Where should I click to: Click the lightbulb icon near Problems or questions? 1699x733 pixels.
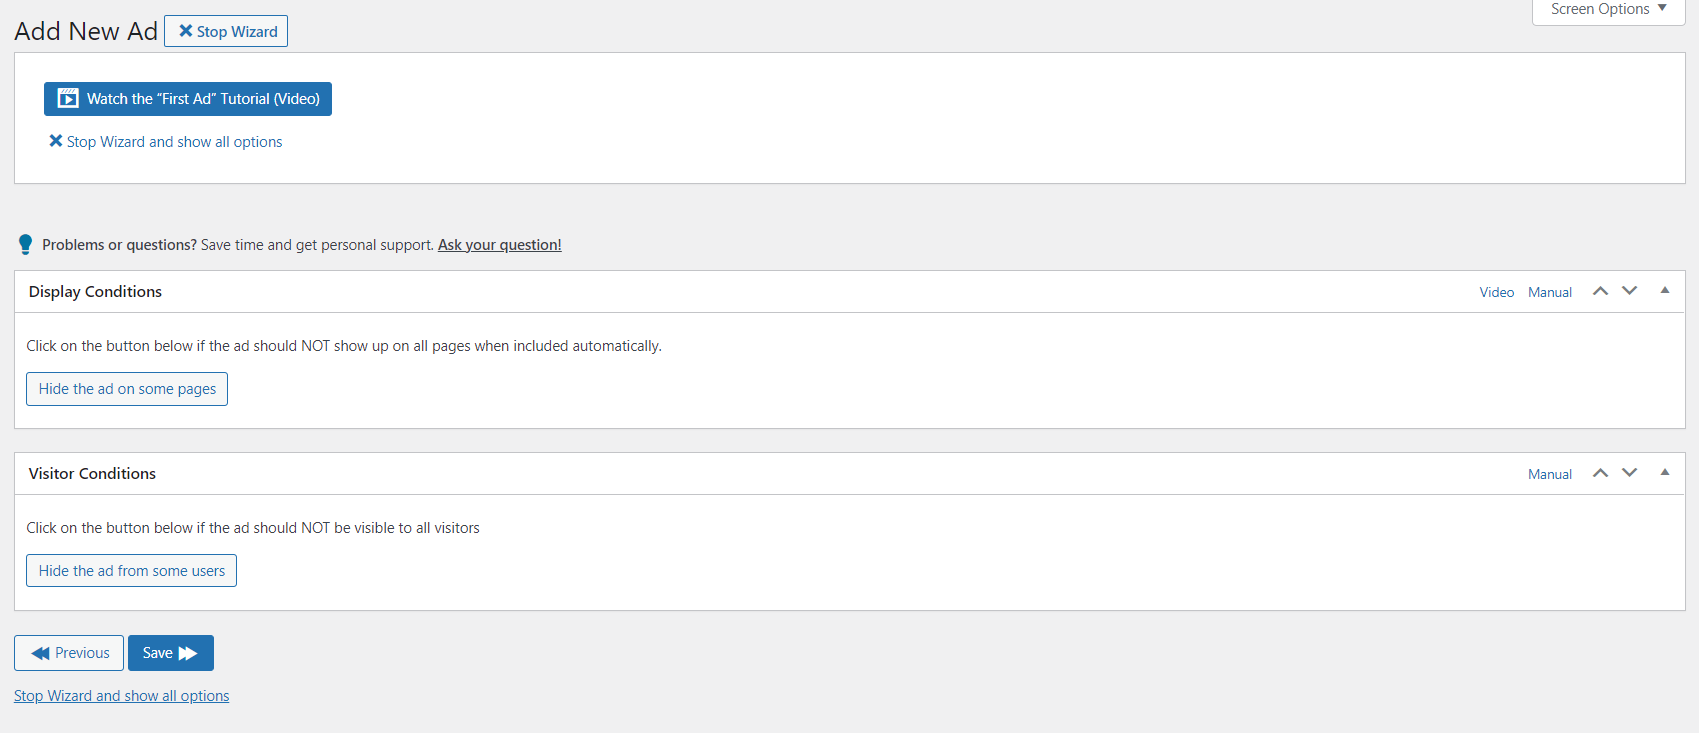coord(26,244)
